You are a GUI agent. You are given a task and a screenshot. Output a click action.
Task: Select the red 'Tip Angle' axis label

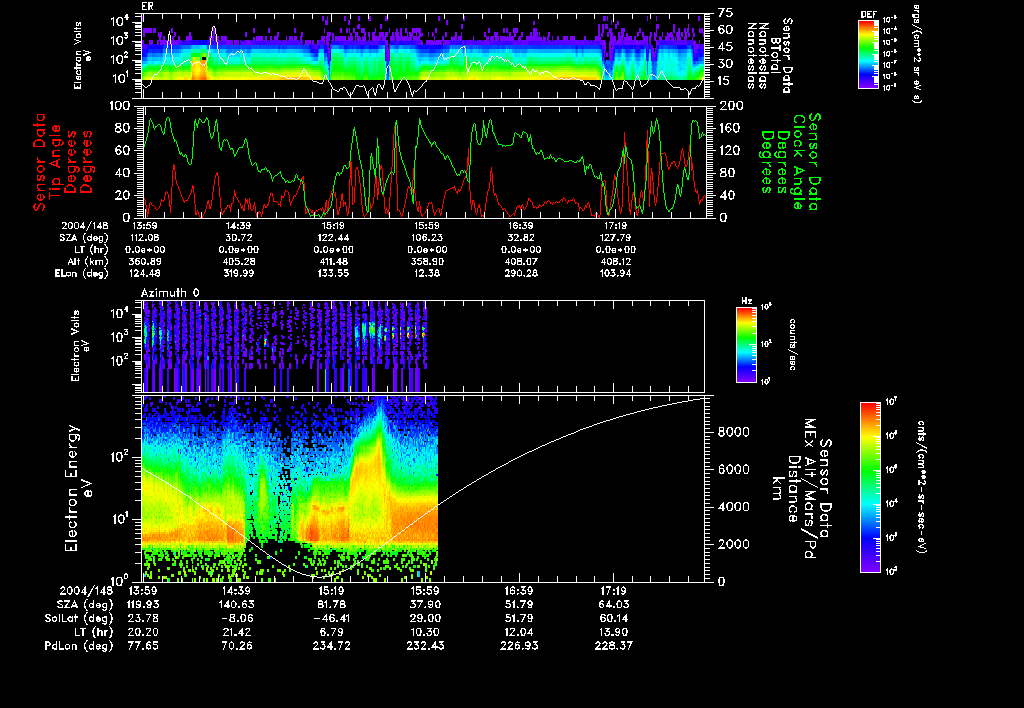coord(55,161)
